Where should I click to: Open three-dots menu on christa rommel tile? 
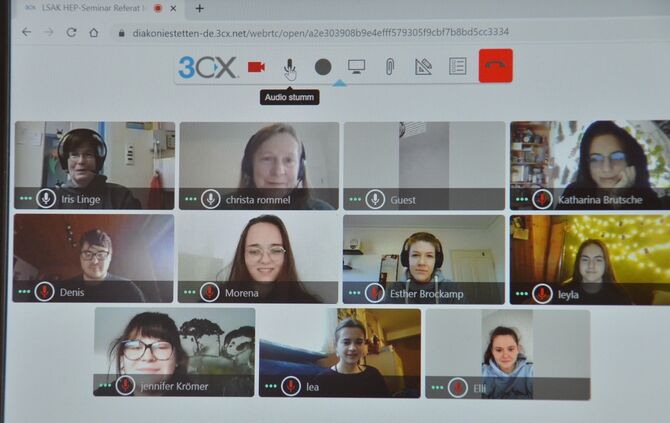click(x=189, y=199)
